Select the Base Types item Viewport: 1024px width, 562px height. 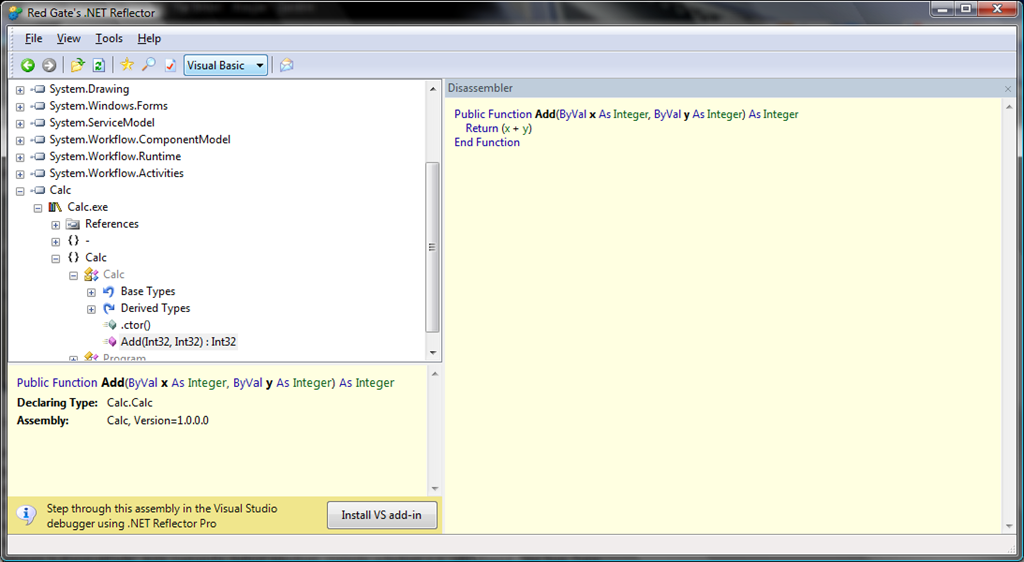148,291
